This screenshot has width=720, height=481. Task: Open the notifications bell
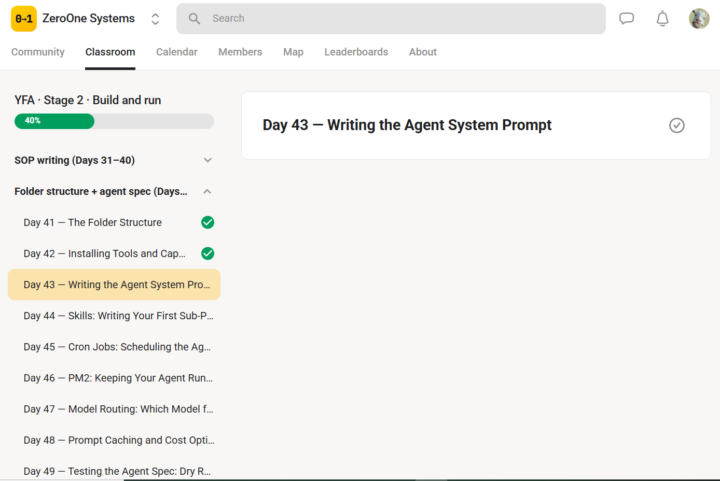tap(662, 19)
